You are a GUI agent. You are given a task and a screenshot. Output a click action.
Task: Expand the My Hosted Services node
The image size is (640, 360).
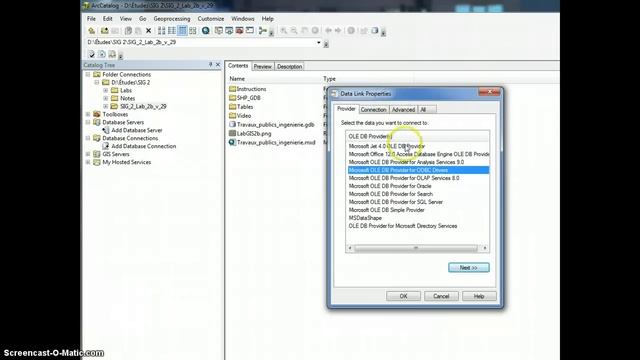pyautogui.click(x=88, y=162)
